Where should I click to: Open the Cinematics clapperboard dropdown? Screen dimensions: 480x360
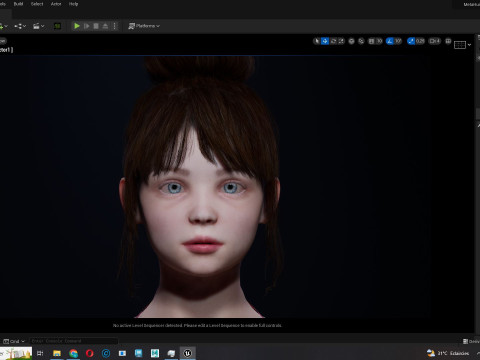tap(38, 26)
